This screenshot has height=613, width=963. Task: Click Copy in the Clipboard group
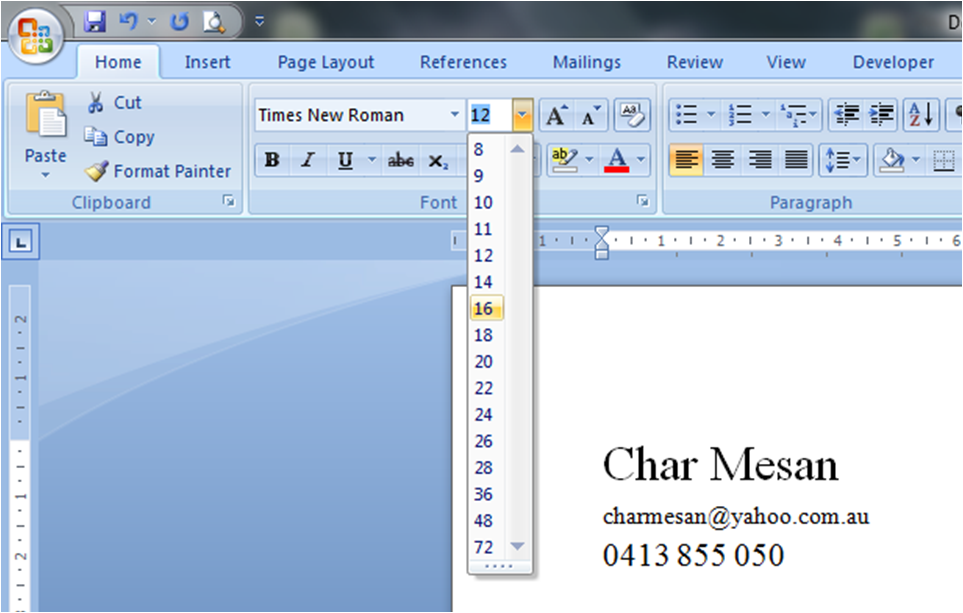click(x=119, y=137)
